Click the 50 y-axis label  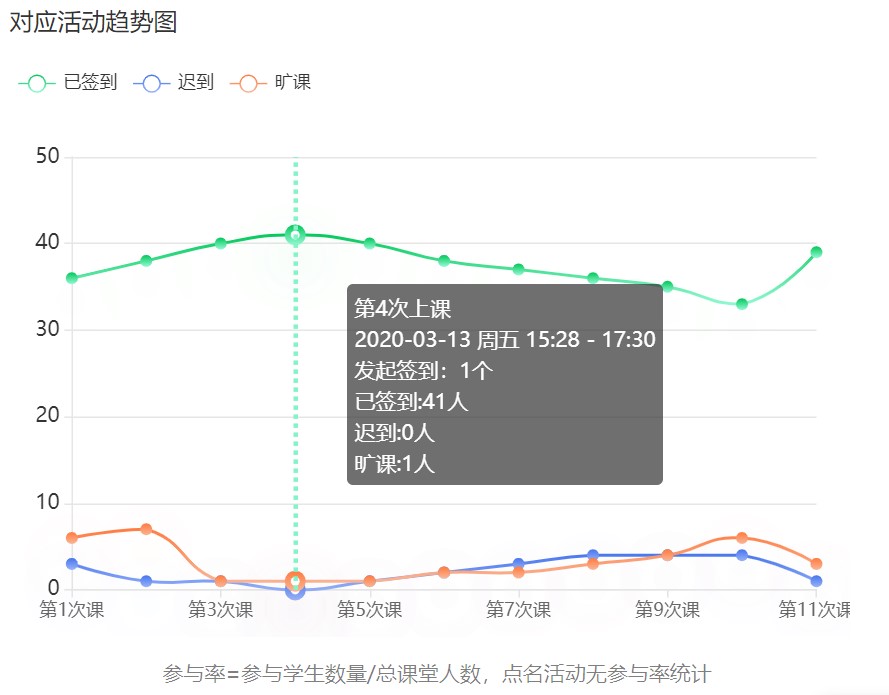click(x=47, y=156)
